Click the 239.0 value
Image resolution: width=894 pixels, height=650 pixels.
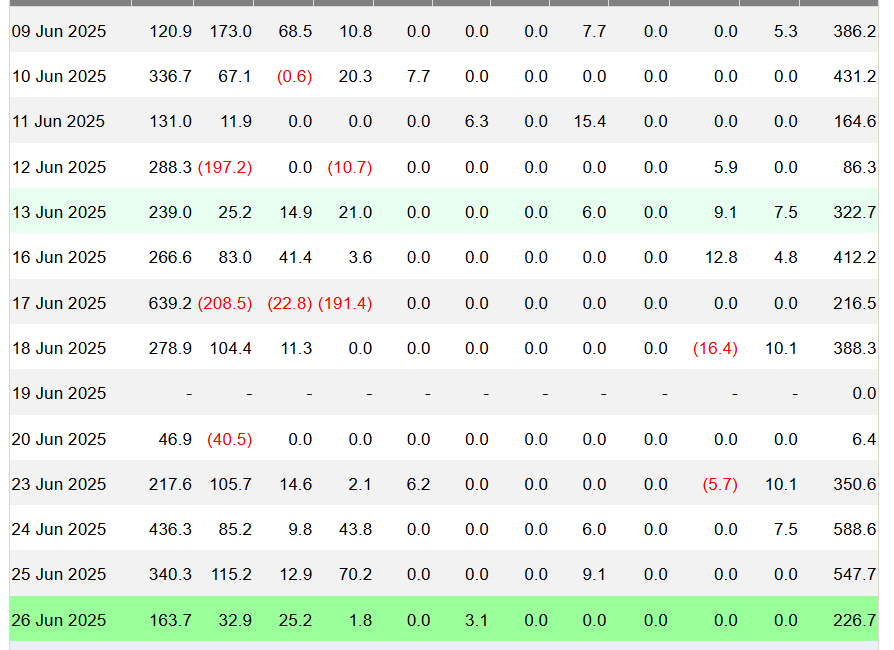click(x=170, y=212)
